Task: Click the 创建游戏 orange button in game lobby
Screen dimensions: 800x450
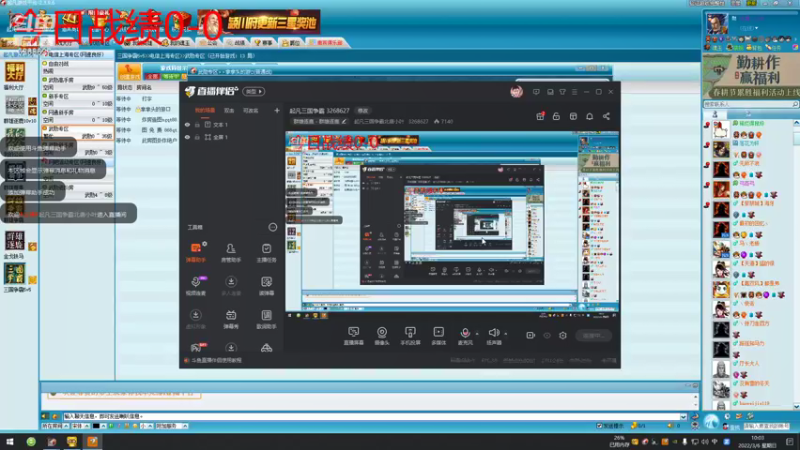Action: point(129,71)
